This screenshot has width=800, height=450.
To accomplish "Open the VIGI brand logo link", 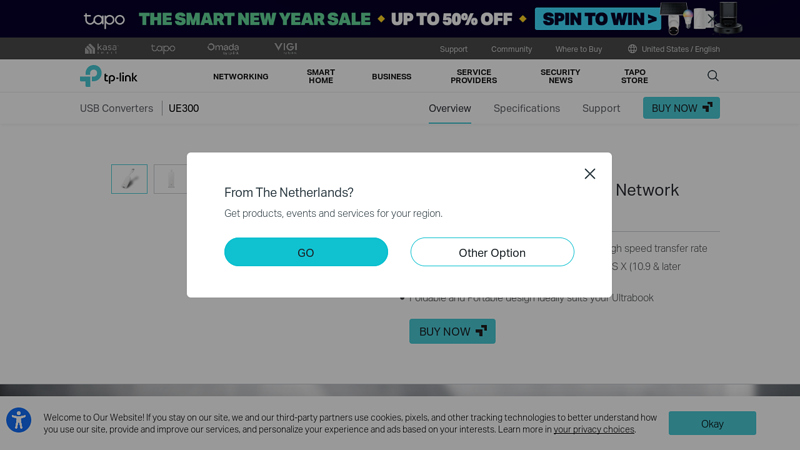I will (x=286, y=48).
